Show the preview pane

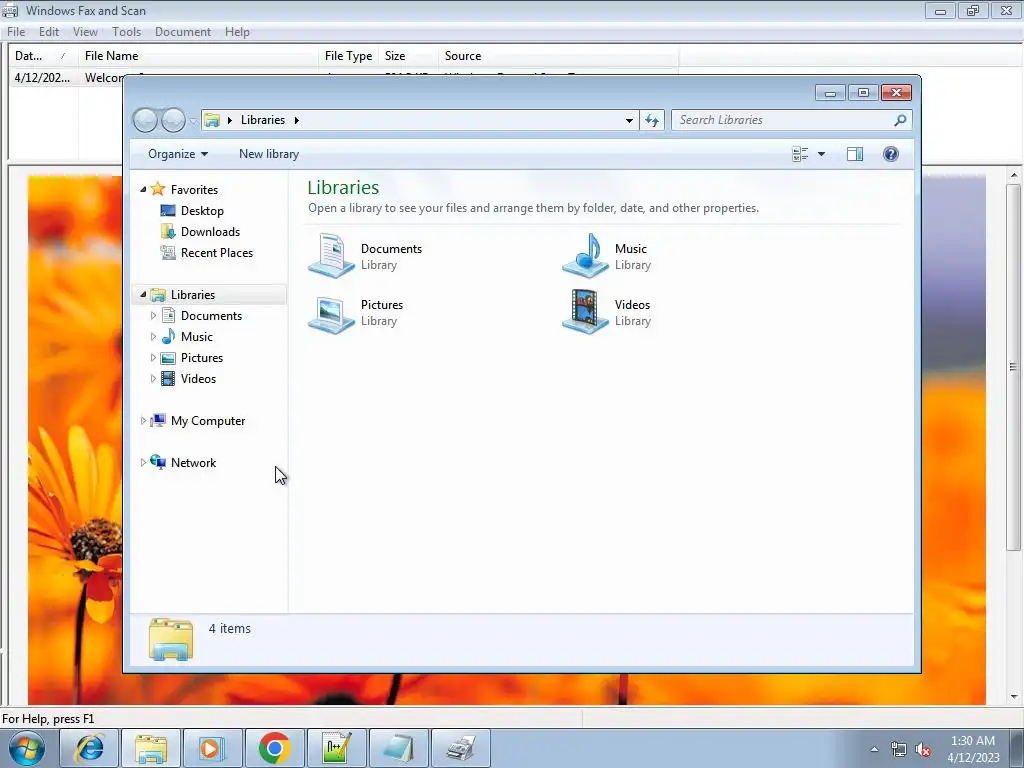click(x=855, y=154)
